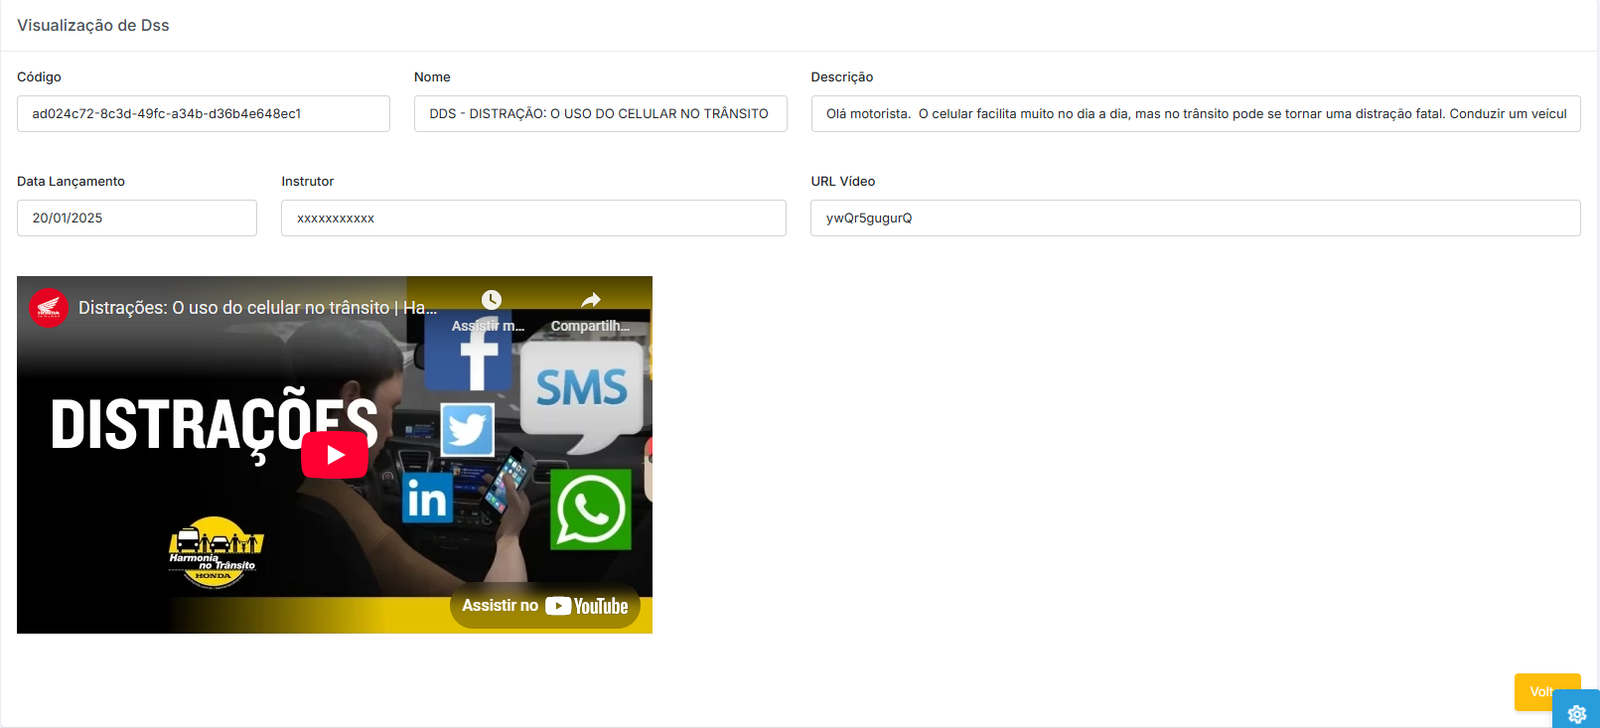Open the Honda channel logo on the video

coord(48,308)
